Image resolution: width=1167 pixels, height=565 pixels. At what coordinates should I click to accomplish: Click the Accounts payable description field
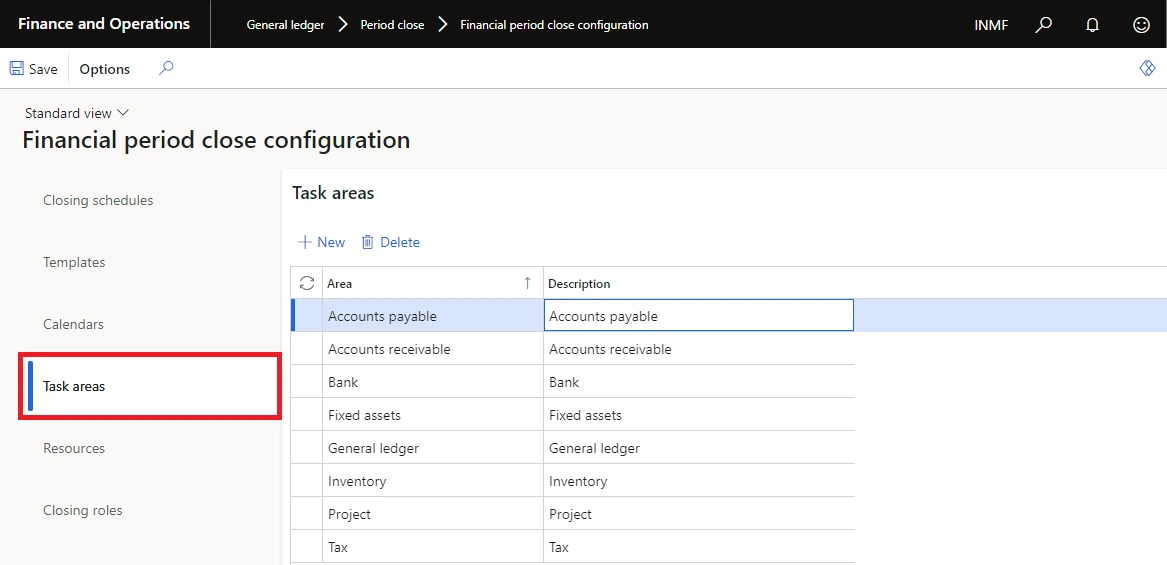(x=699, y=316)
